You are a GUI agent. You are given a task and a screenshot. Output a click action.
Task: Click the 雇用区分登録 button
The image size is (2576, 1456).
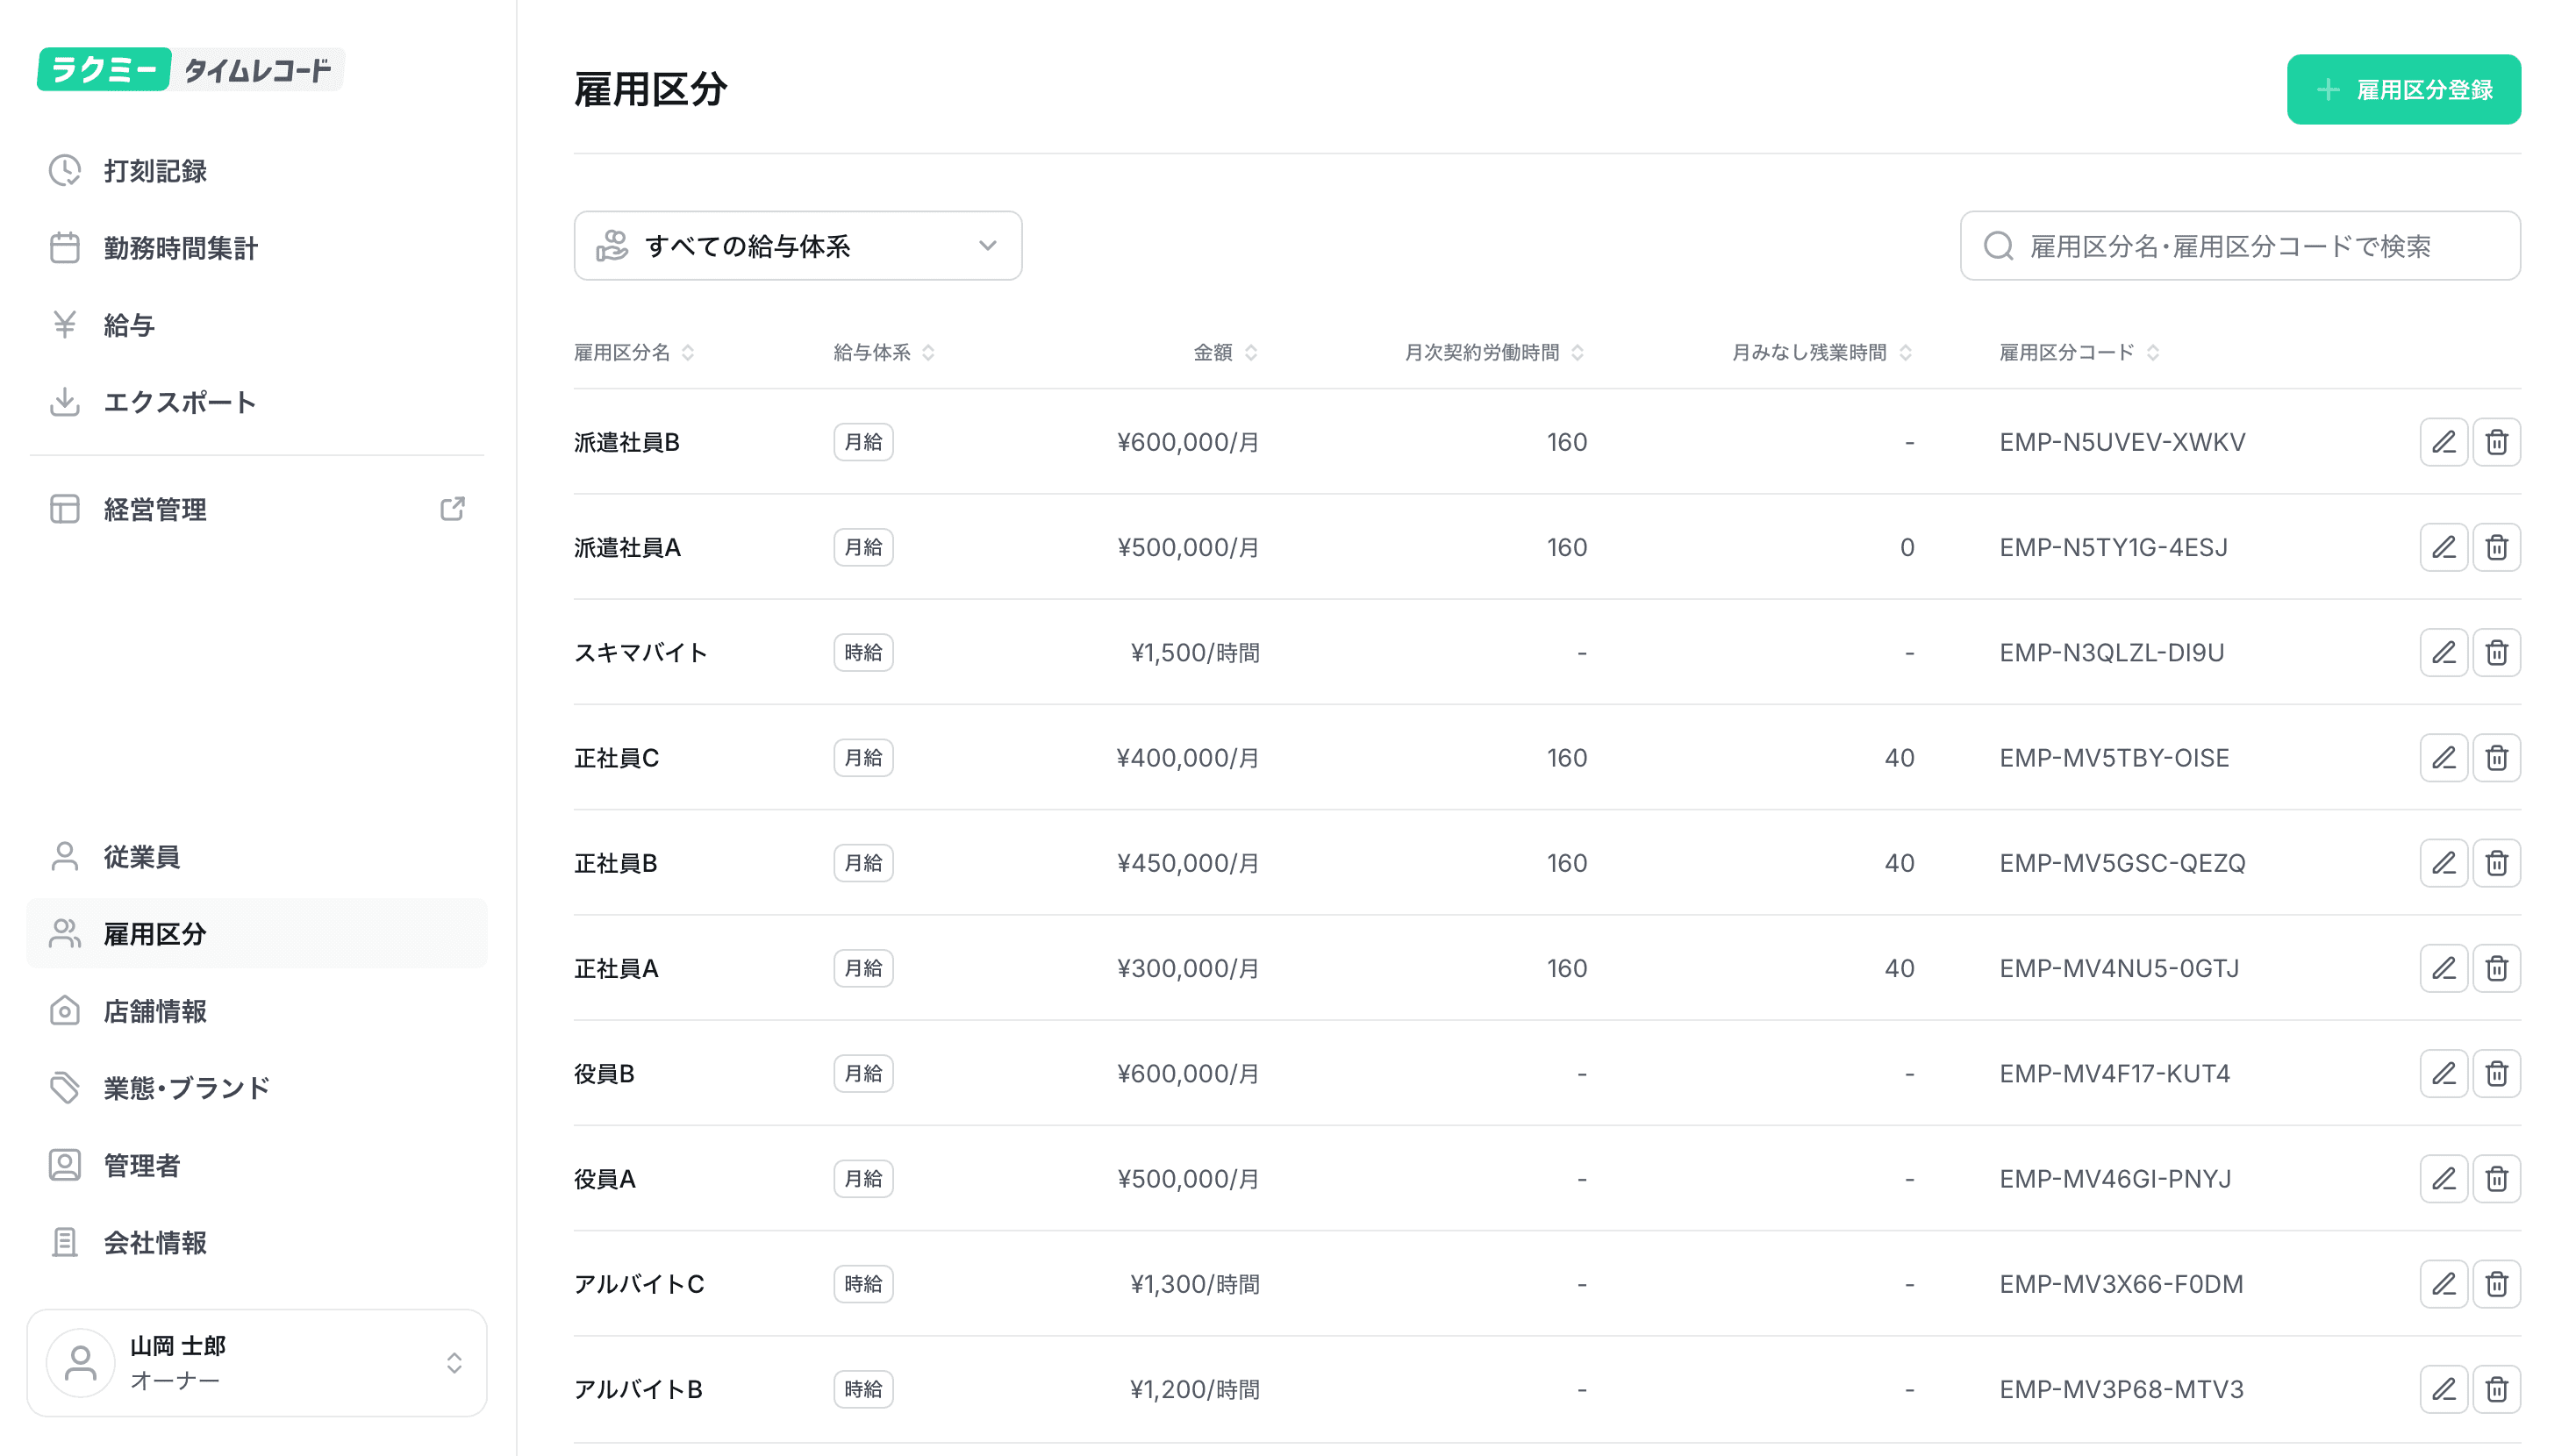2403,90
